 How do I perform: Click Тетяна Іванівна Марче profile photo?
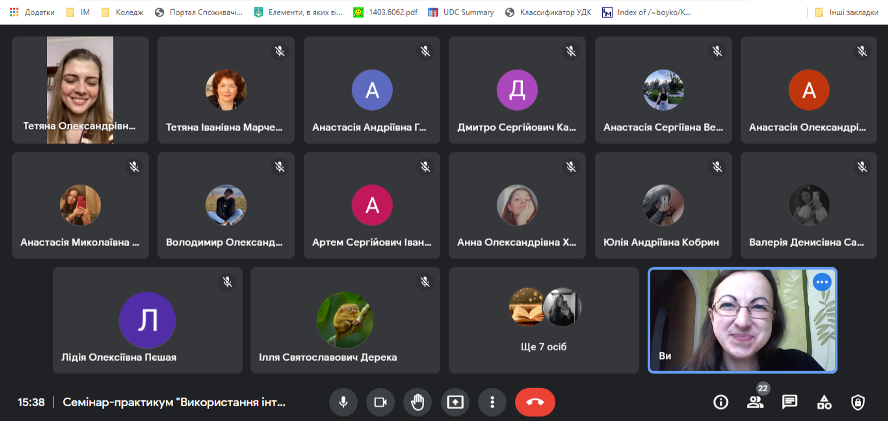(x=226, y=90)
